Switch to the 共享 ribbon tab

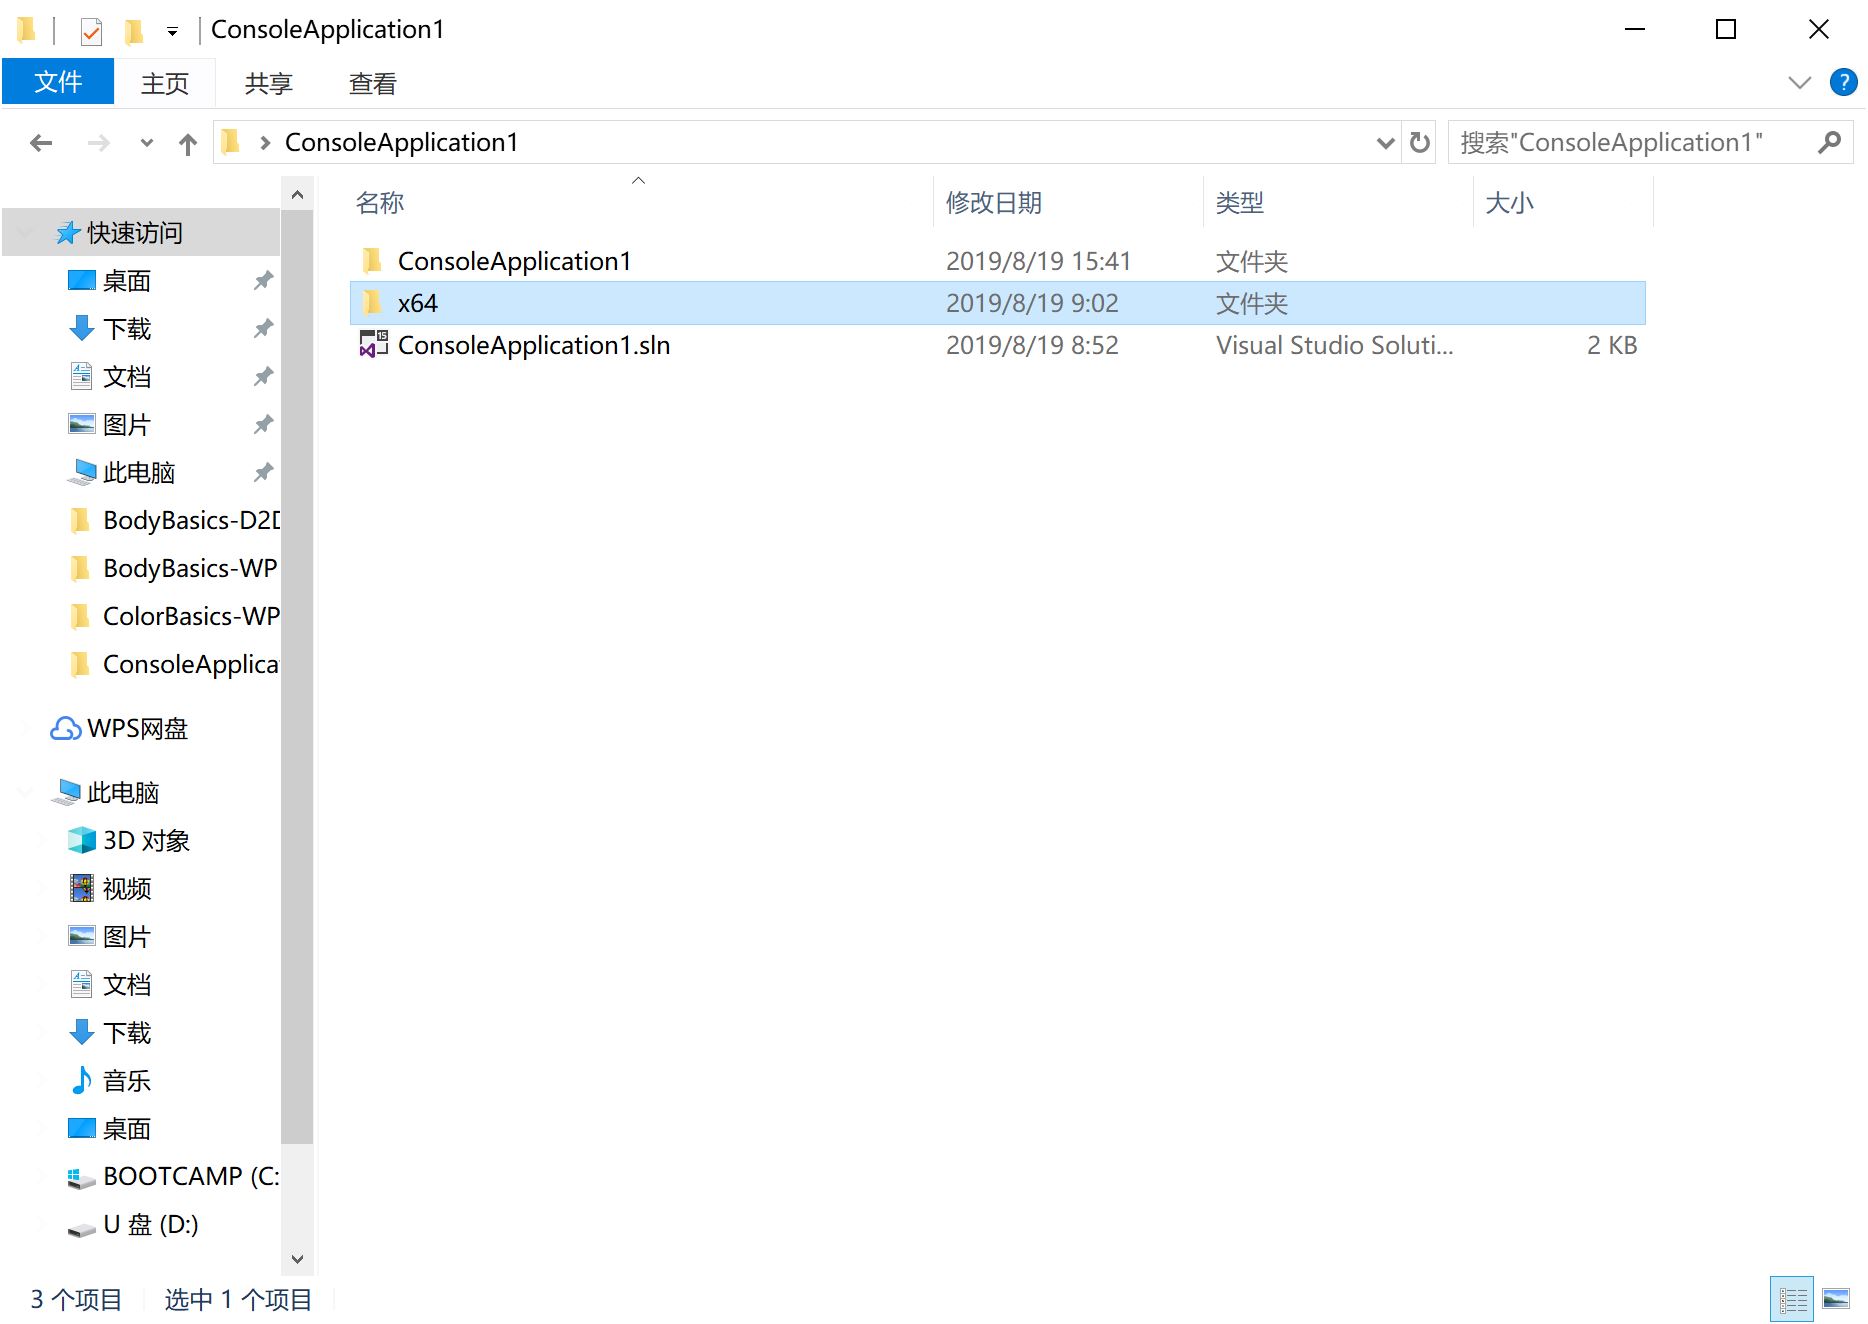268,83
